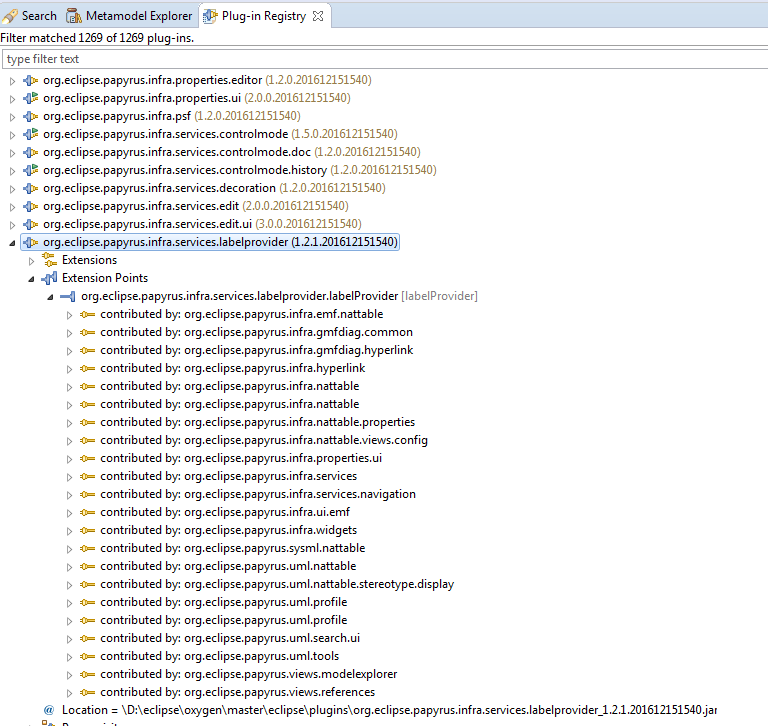Image resolution: width=768 pixels, height=726 pixels.
Task: Expand contribution from uml.tools
Action: pos(70,657)
